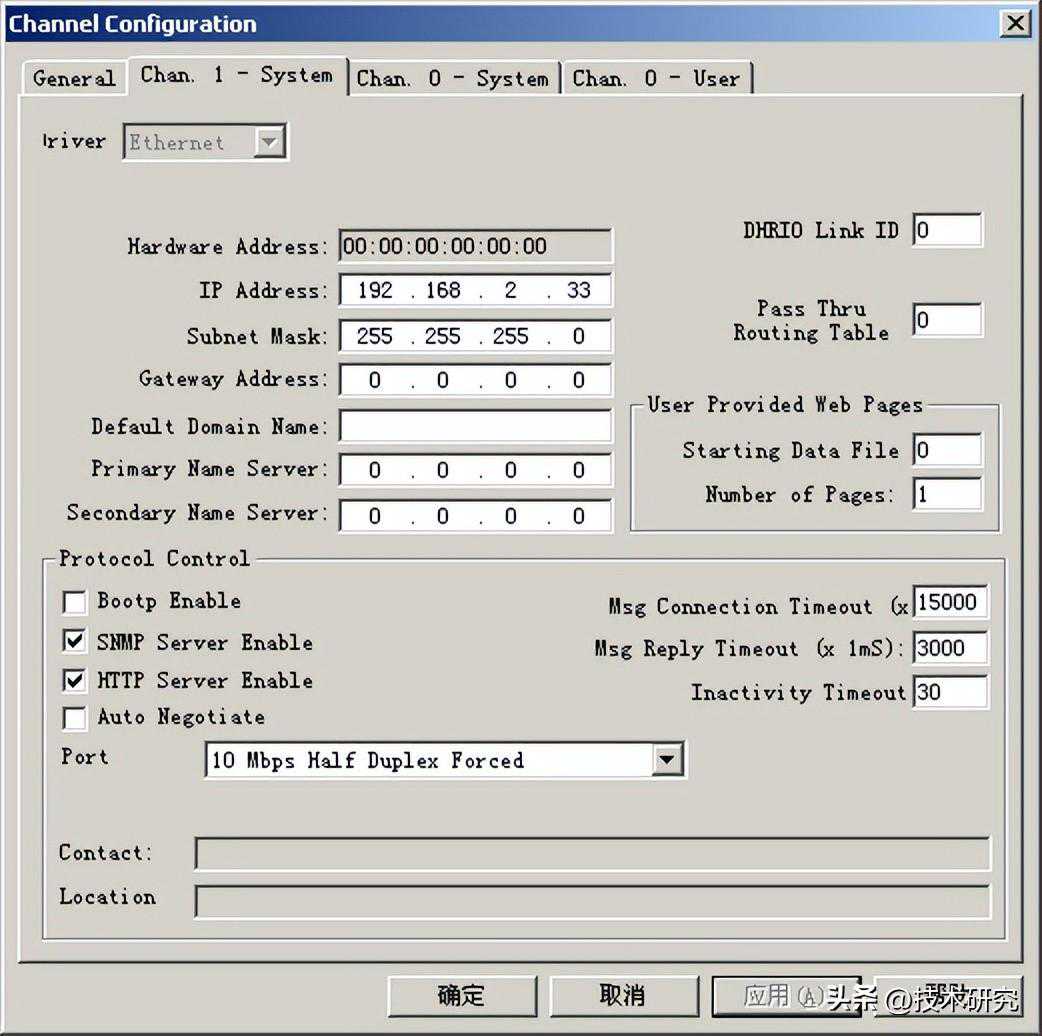Enable the Bootp Enable checkbox
Image resolution: width=1042 pixels, height=1036 pixels.
(75, 602)
